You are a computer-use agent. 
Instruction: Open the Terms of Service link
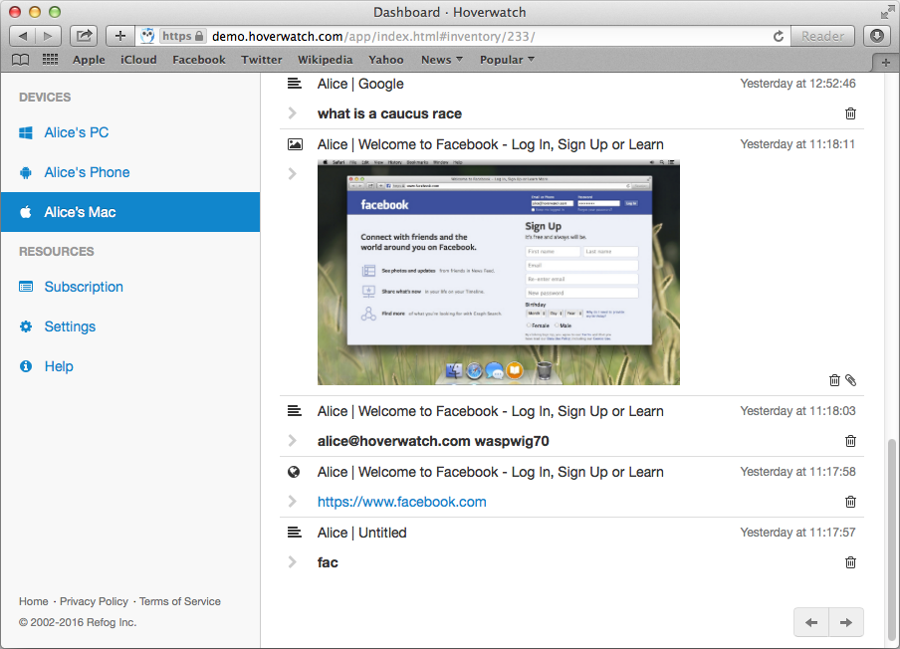click(180, 601)
